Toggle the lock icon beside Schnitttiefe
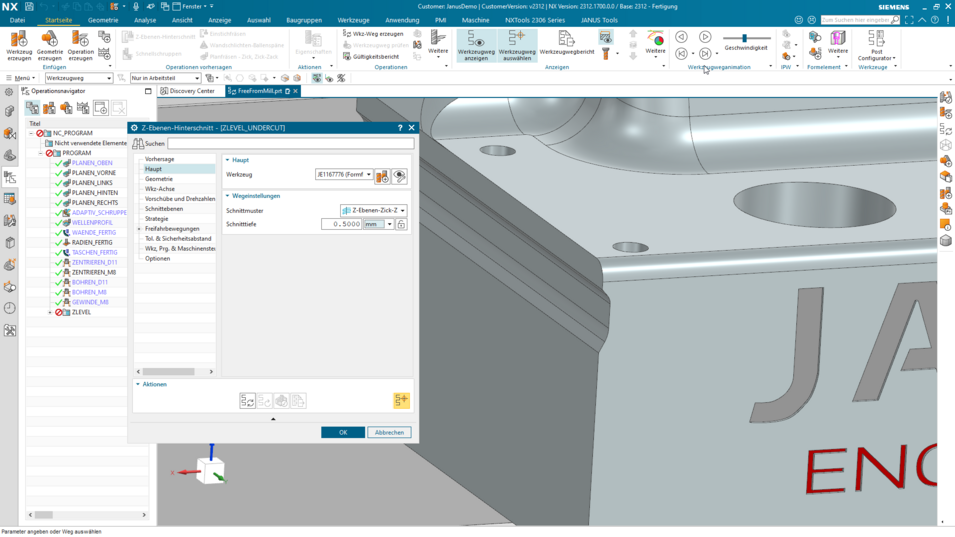The height and width of the screenshot is (537, 955). pyautogui.click(x=401, y=224)
